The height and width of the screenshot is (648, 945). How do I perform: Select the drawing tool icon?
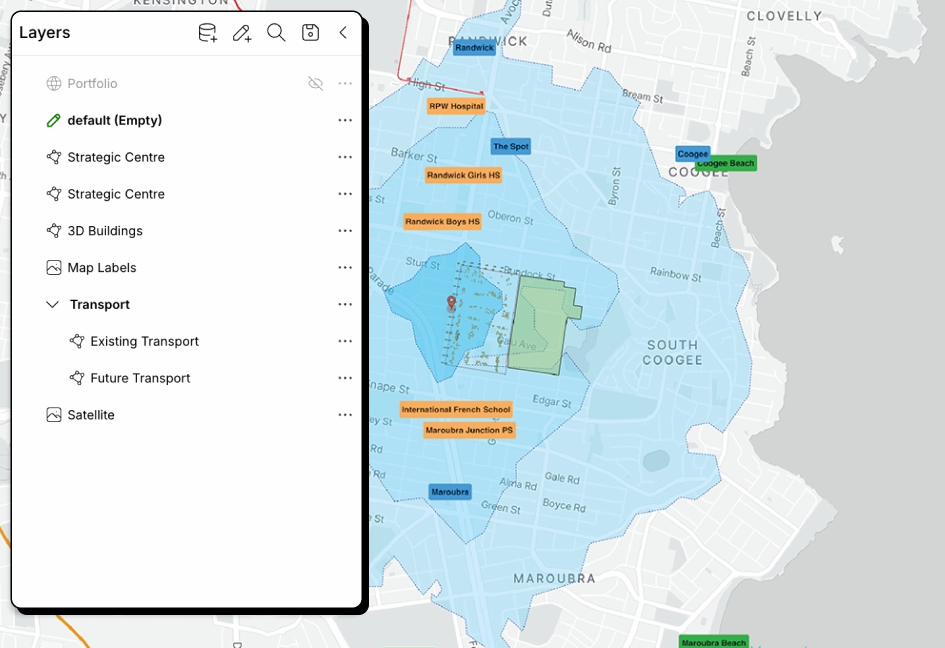tap(241, 32)
